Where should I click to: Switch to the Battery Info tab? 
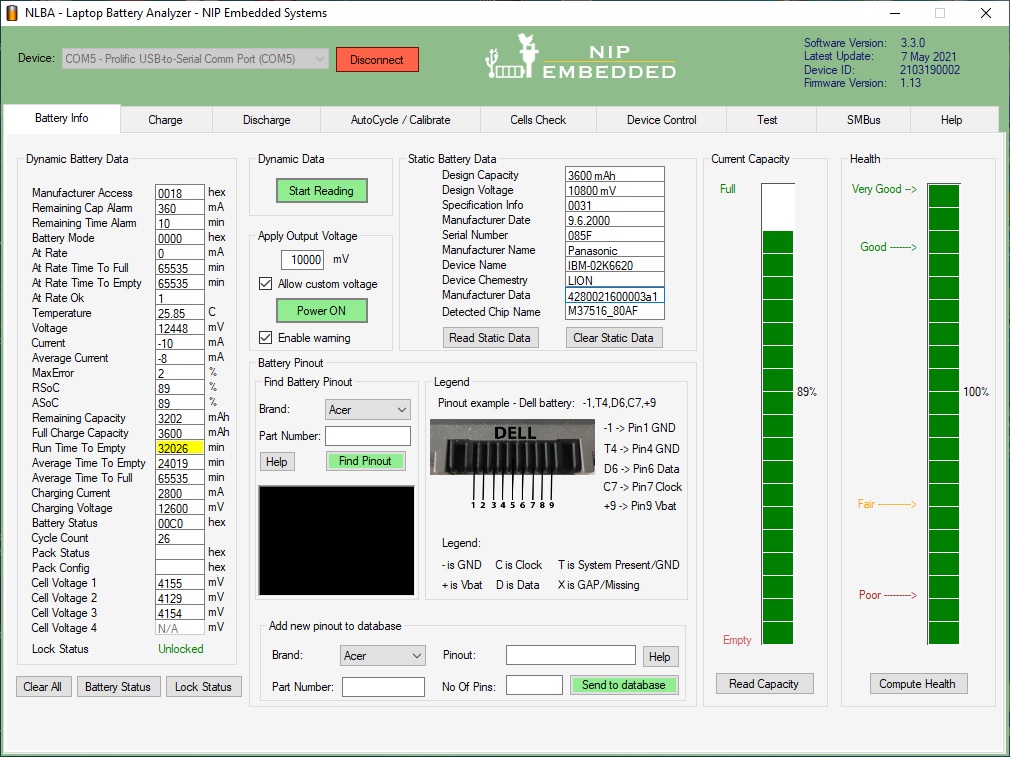click(x=62, y=119)
